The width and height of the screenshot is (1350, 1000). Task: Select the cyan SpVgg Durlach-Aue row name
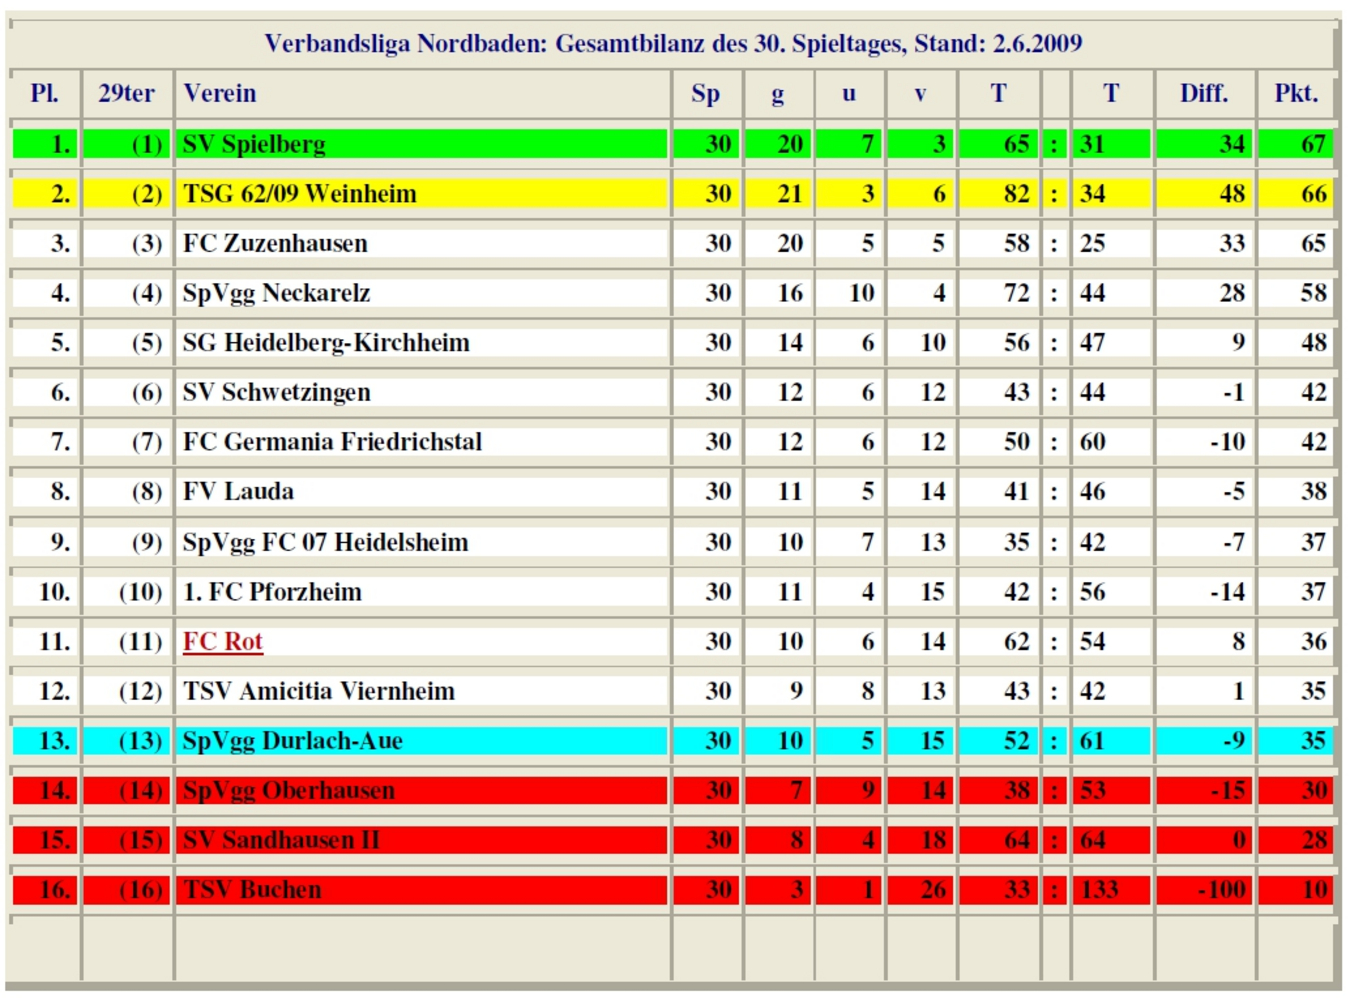(x=292, y=741)
